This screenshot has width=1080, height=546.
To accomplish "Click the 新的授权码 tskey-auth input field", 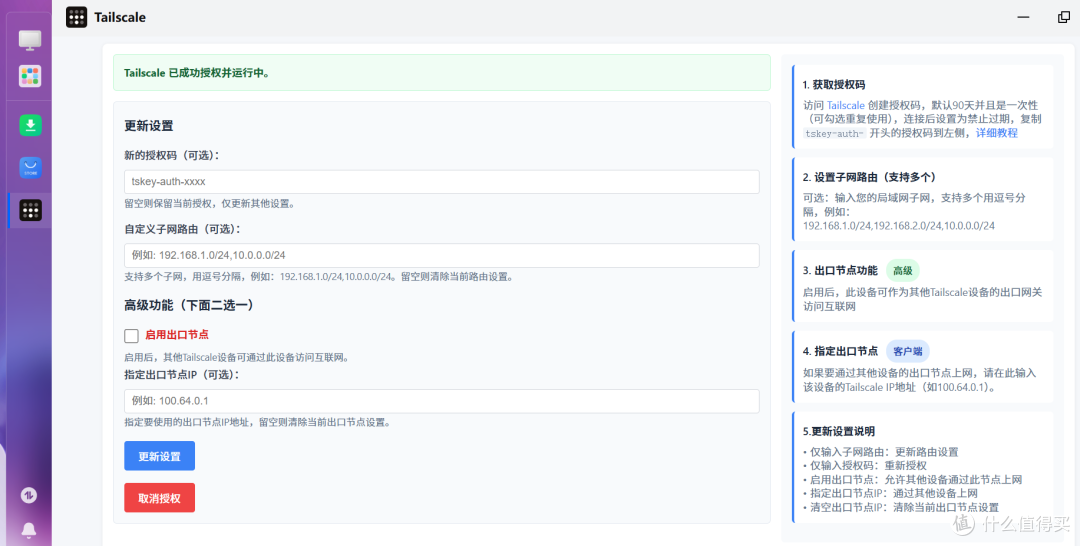I will click(x=442, y=182).
